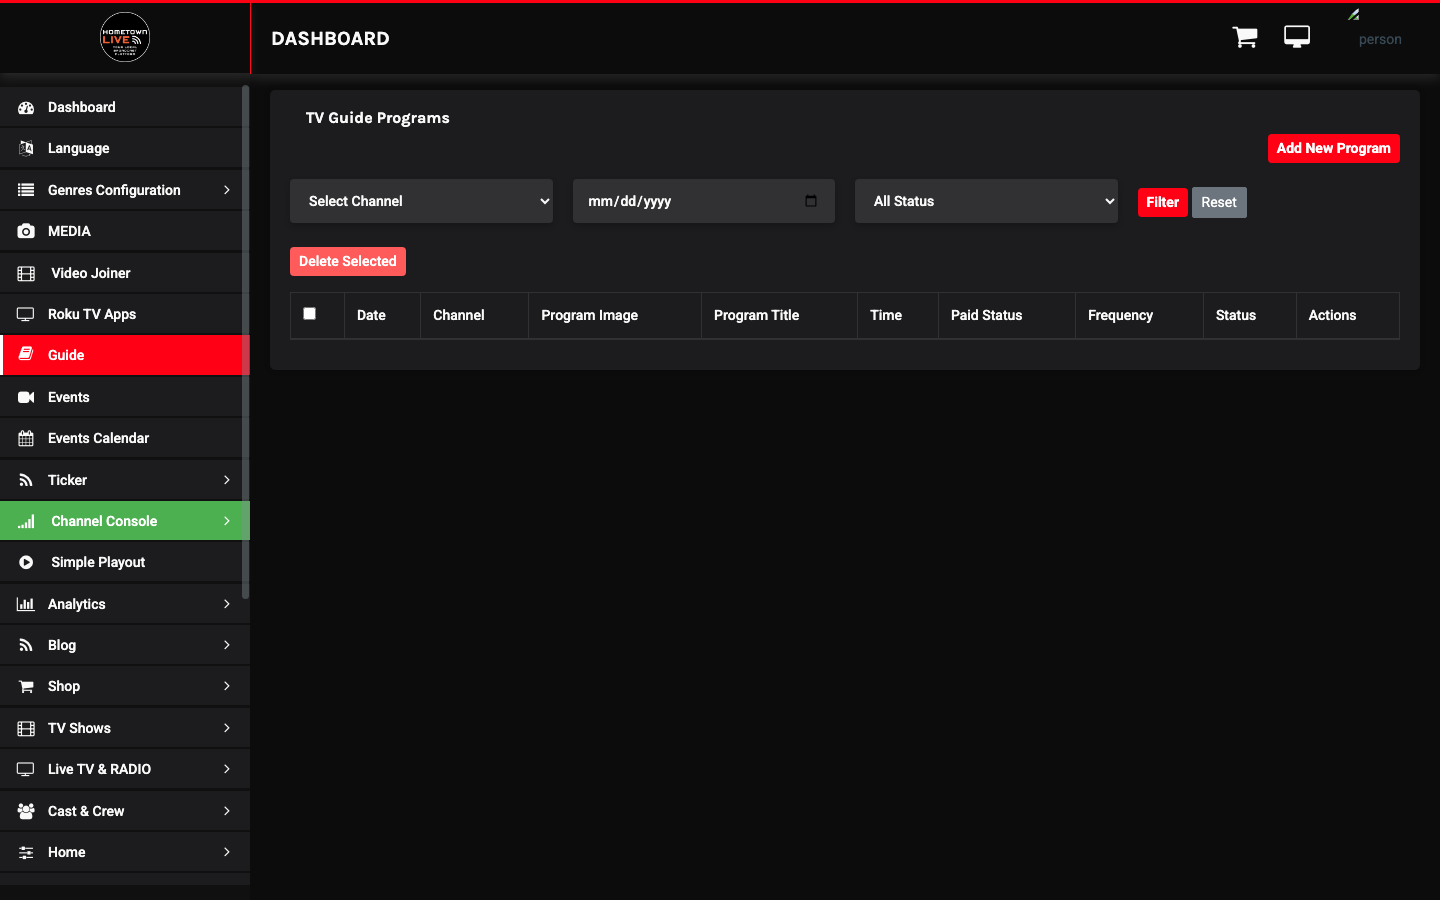
Task: Open date picker calendar icon in filter
Action: tap(811, 201)
